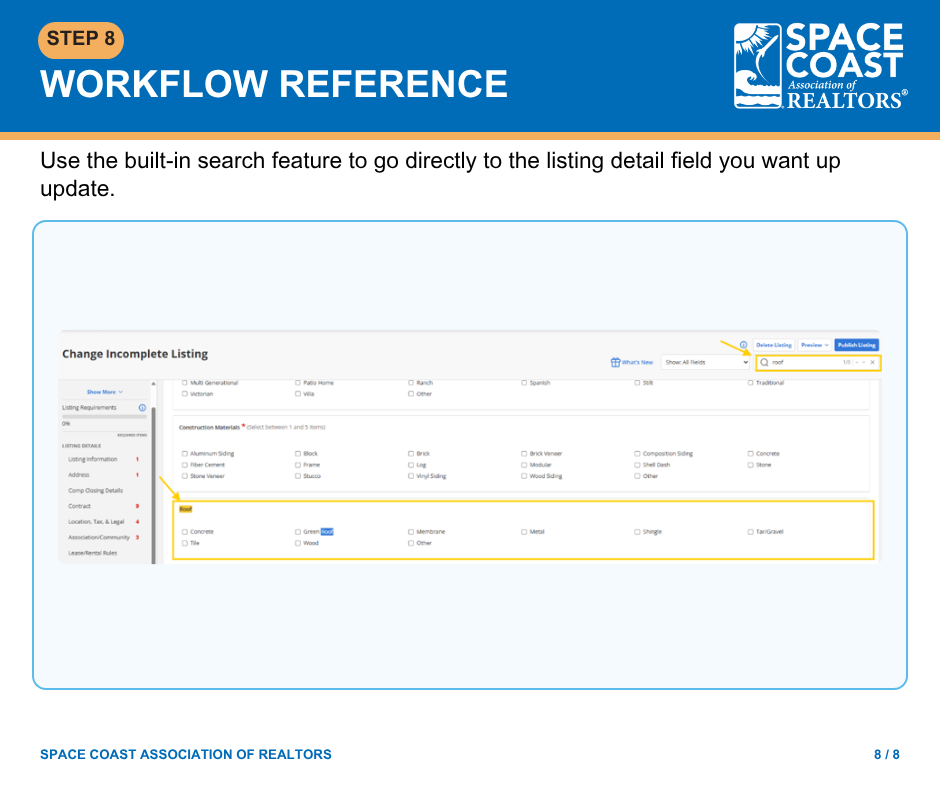
Task: Open the Listing Requirements info icon
Action: tap(142, 408)
